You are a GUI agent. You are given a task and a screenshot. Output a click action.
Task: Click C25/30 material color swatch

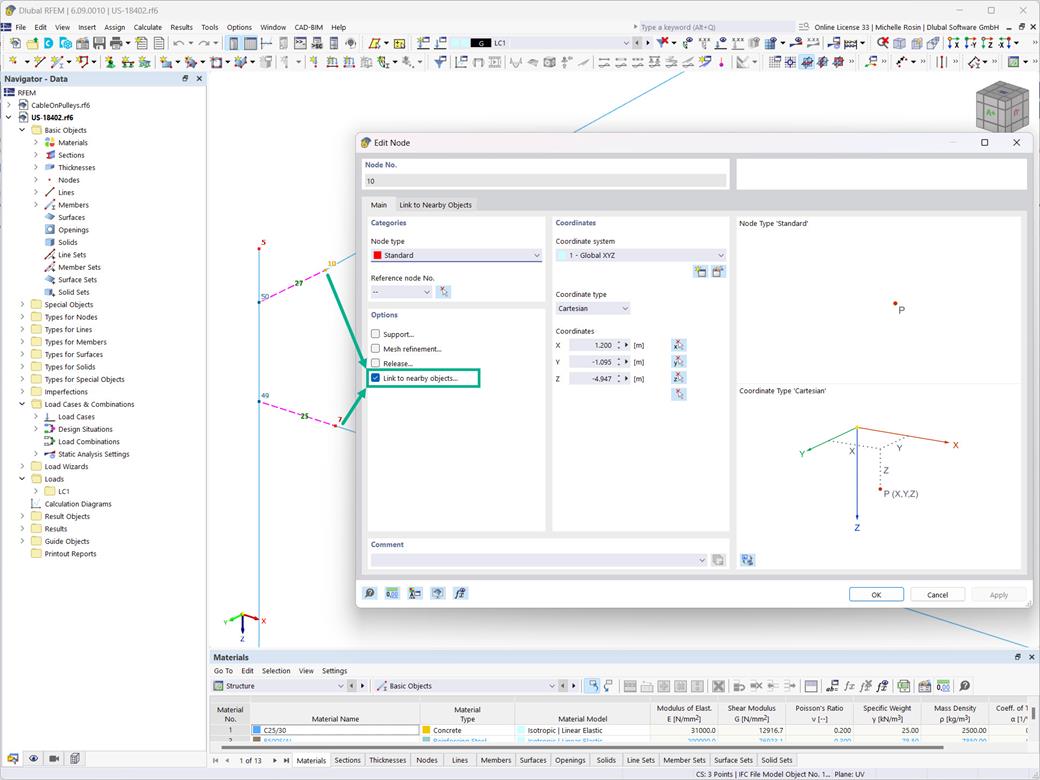pyautogui.click(x=257, y=730)
